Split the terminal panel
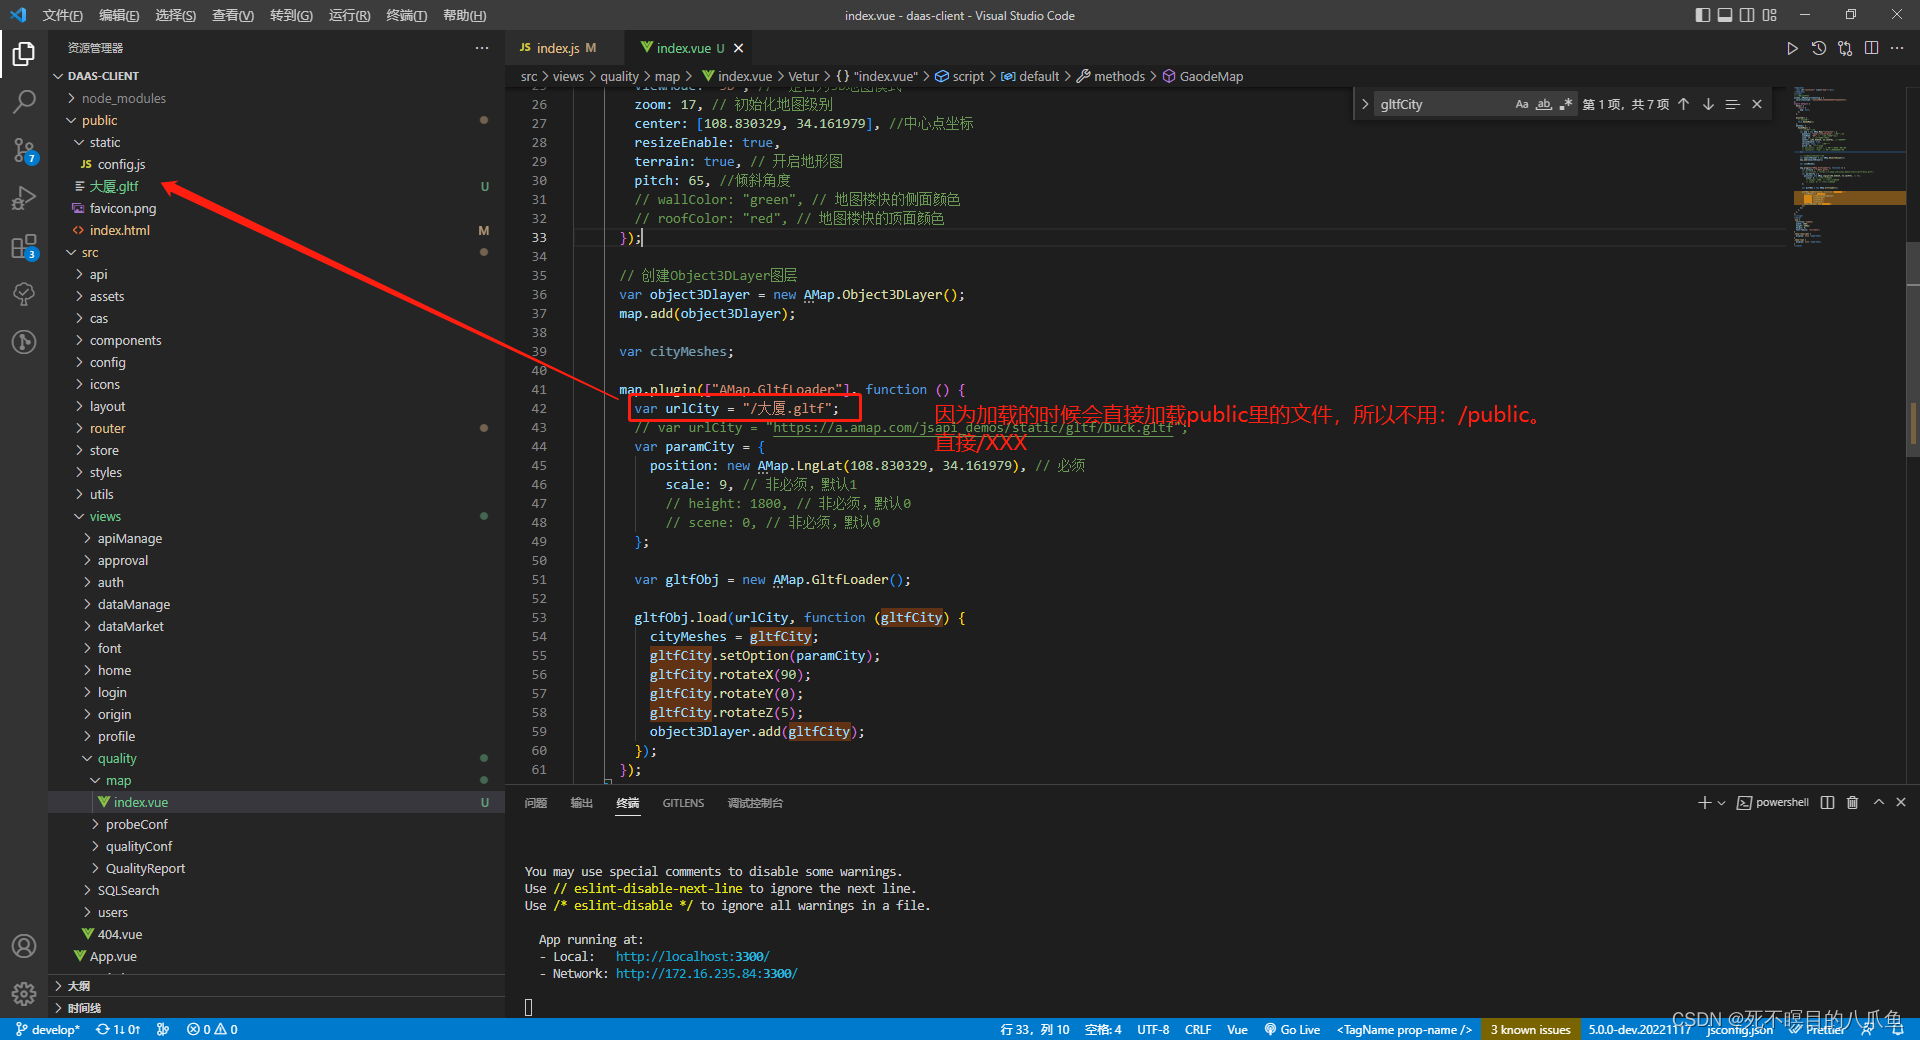The height and width of the screenshot is (1040, 1920). pos(1828,802)
